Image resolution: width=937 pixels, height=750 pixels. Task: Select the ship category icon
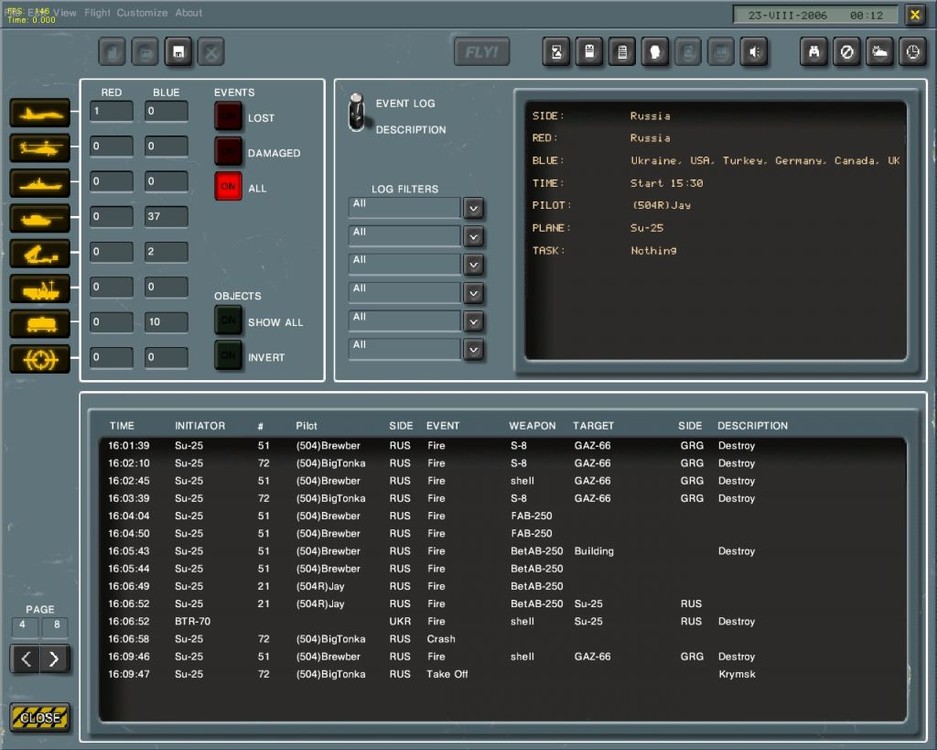coord(40,183)
